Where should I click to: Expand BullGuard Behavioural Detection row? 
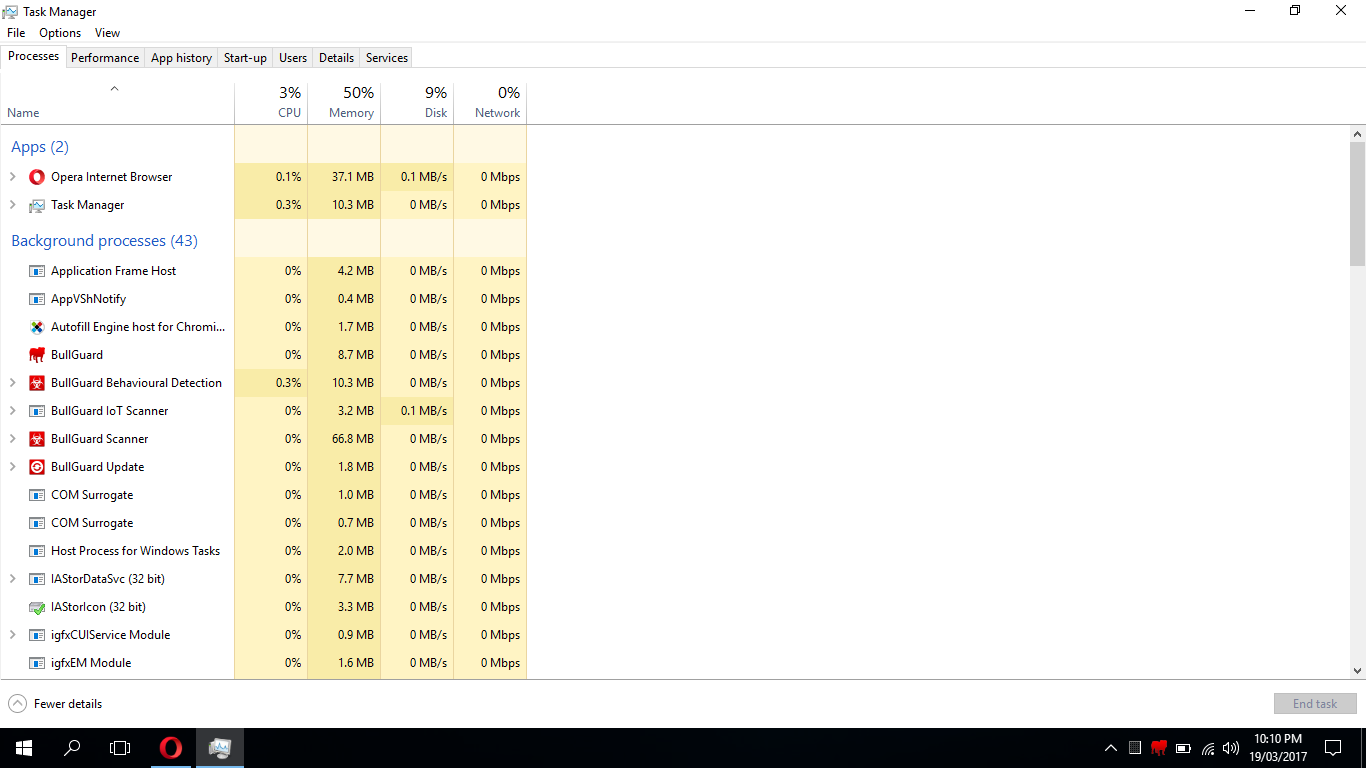click(x=13, y=383)
